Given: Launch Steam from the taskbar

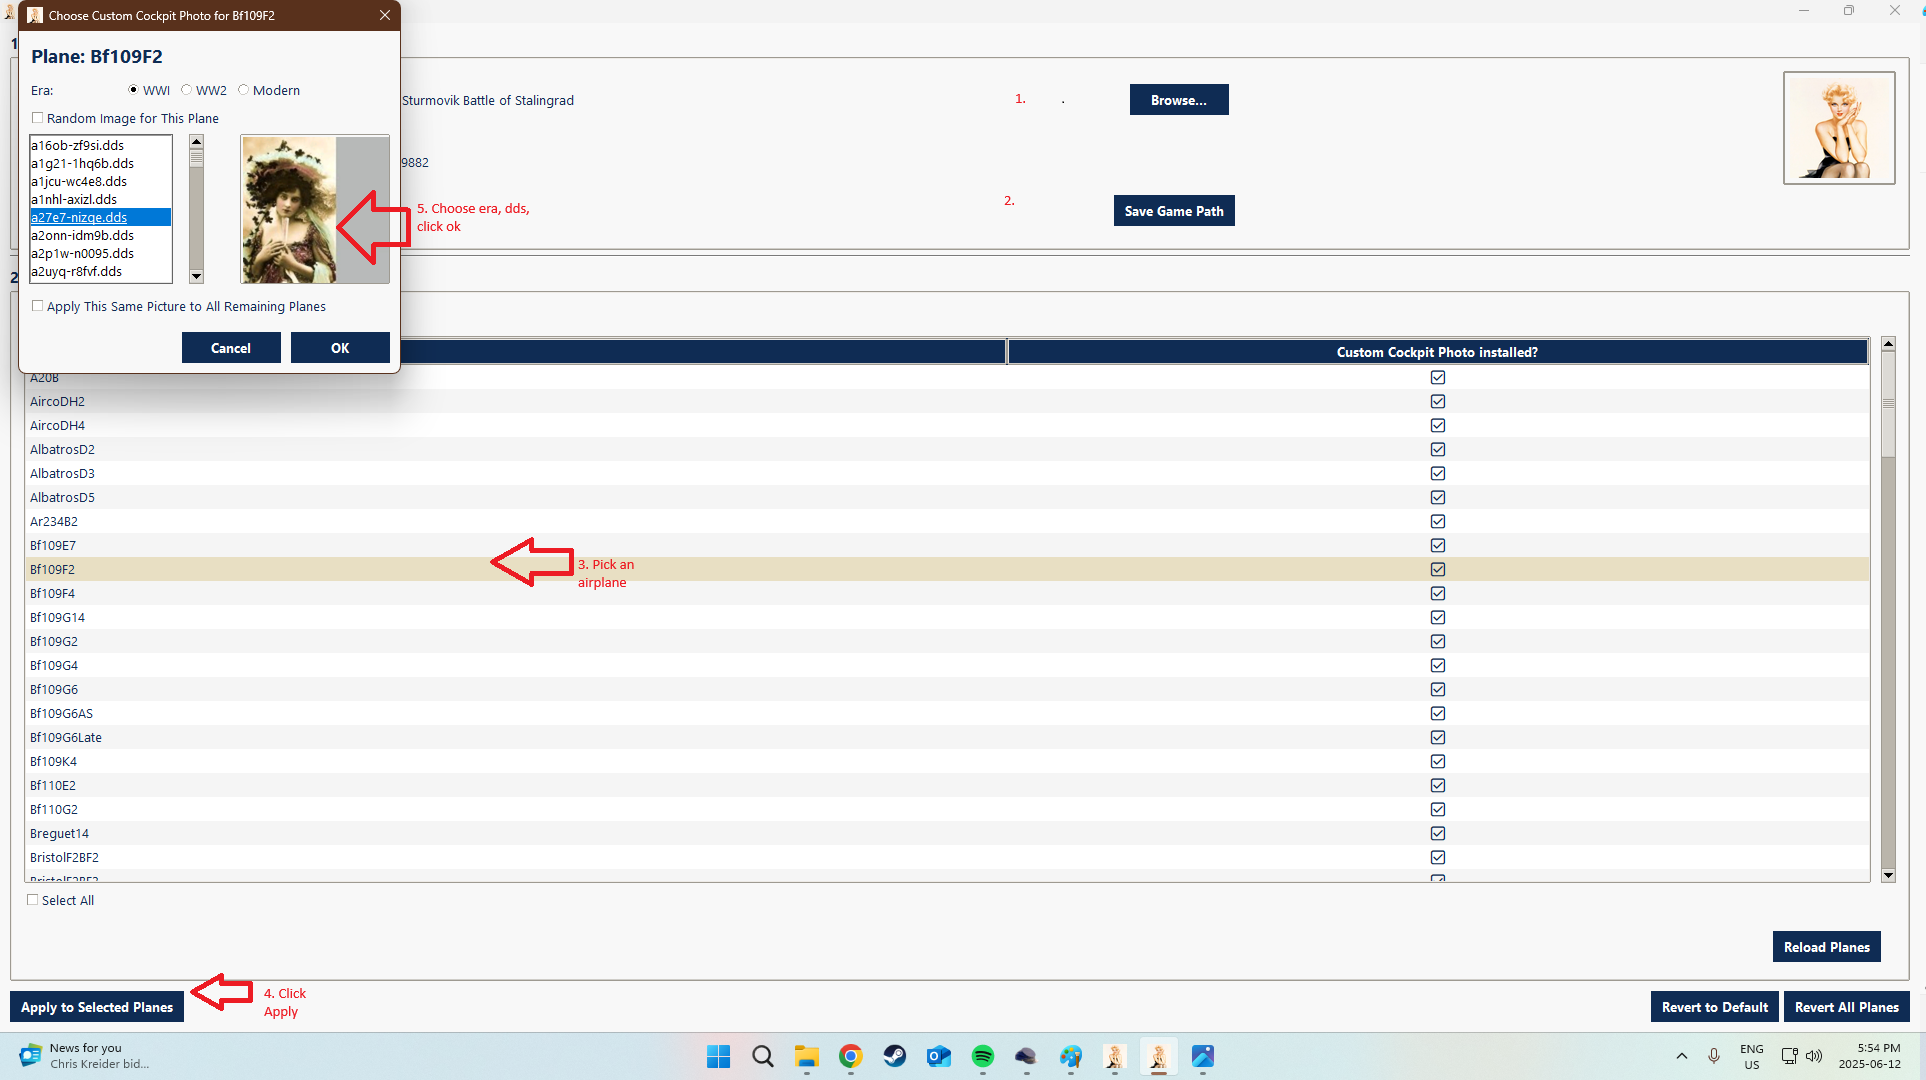Looking at the screenshot, I should (895, 1056).
